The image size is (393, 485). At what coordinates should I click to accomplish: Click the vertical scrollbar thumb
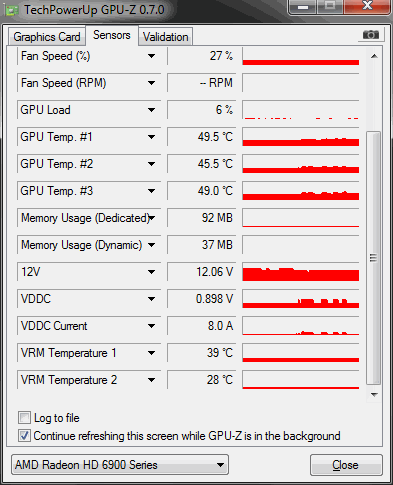point(374,258)
